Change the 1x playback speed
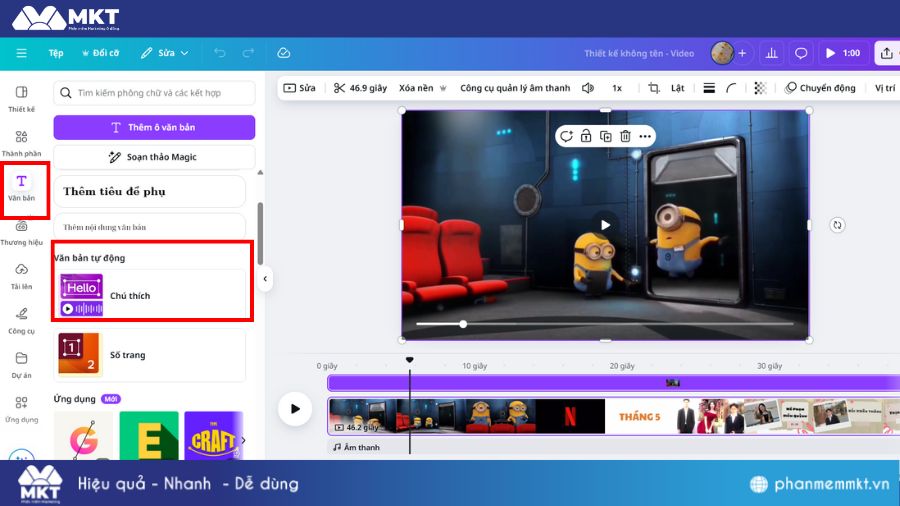 coord(617,88)
